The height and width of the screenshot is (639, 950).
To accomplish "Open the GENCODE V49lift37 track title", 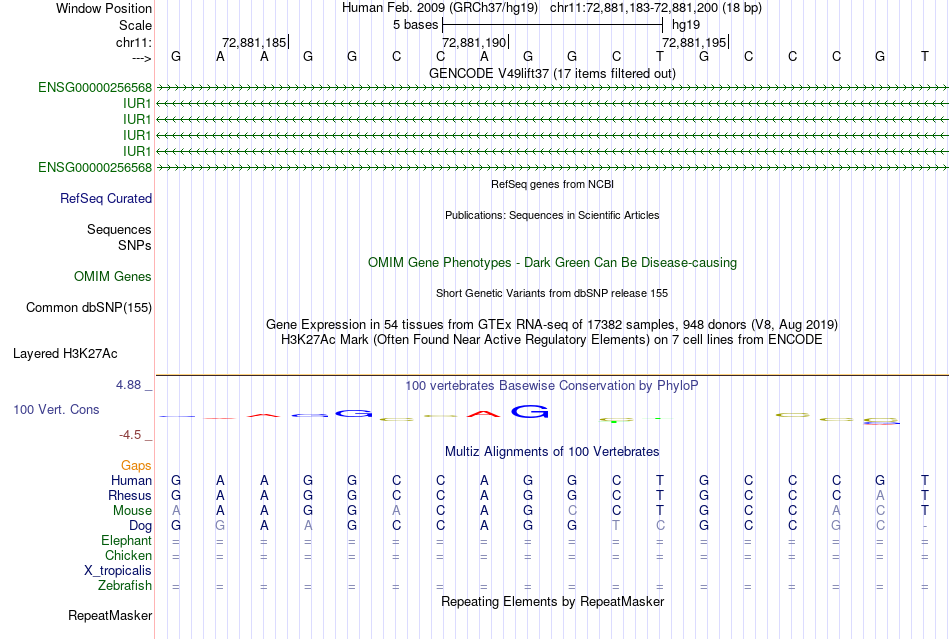I will 552,73.
